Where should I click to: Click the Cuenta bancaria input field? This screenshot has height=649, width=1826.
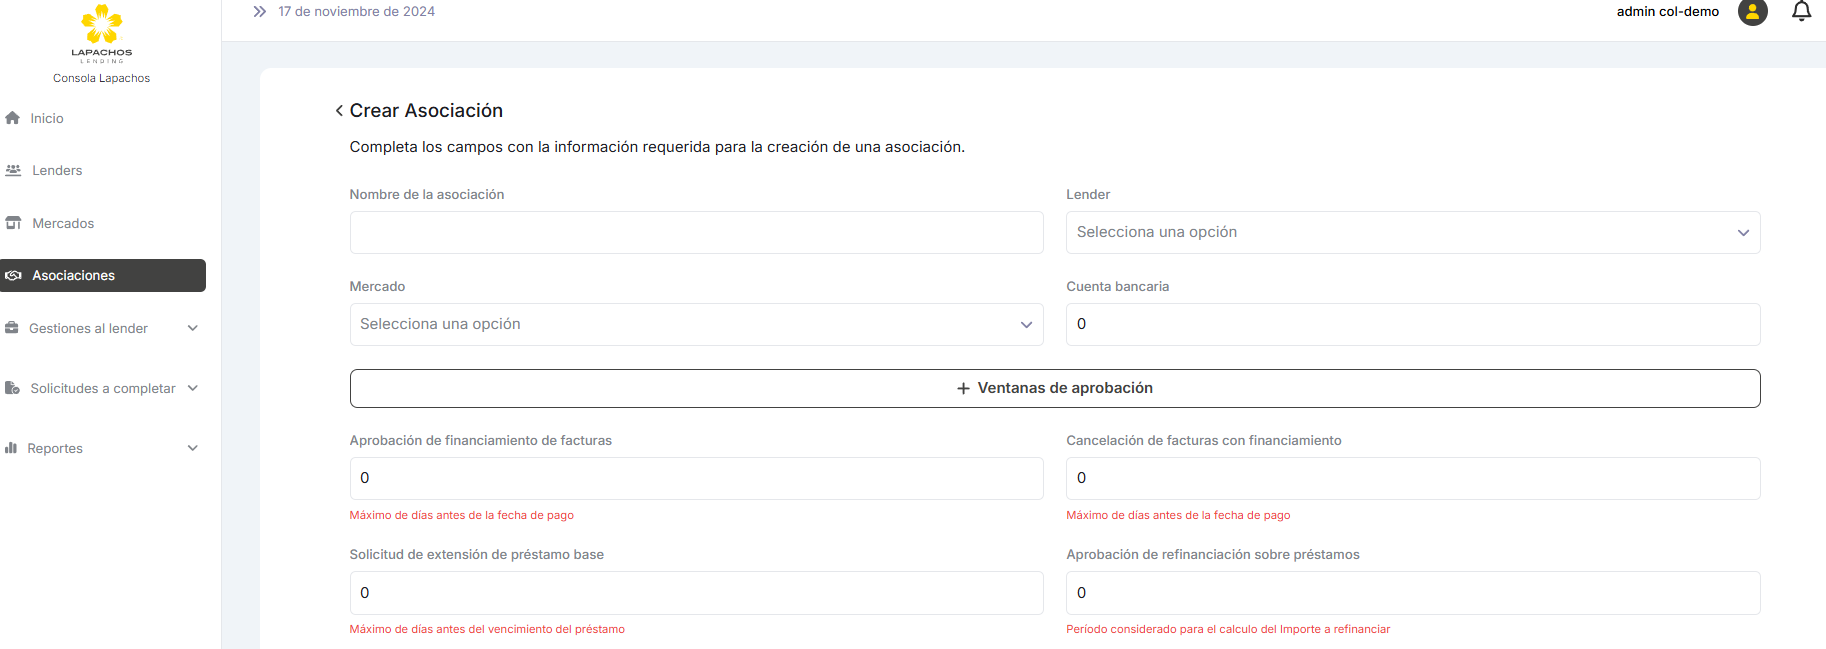coord(1412,324)
